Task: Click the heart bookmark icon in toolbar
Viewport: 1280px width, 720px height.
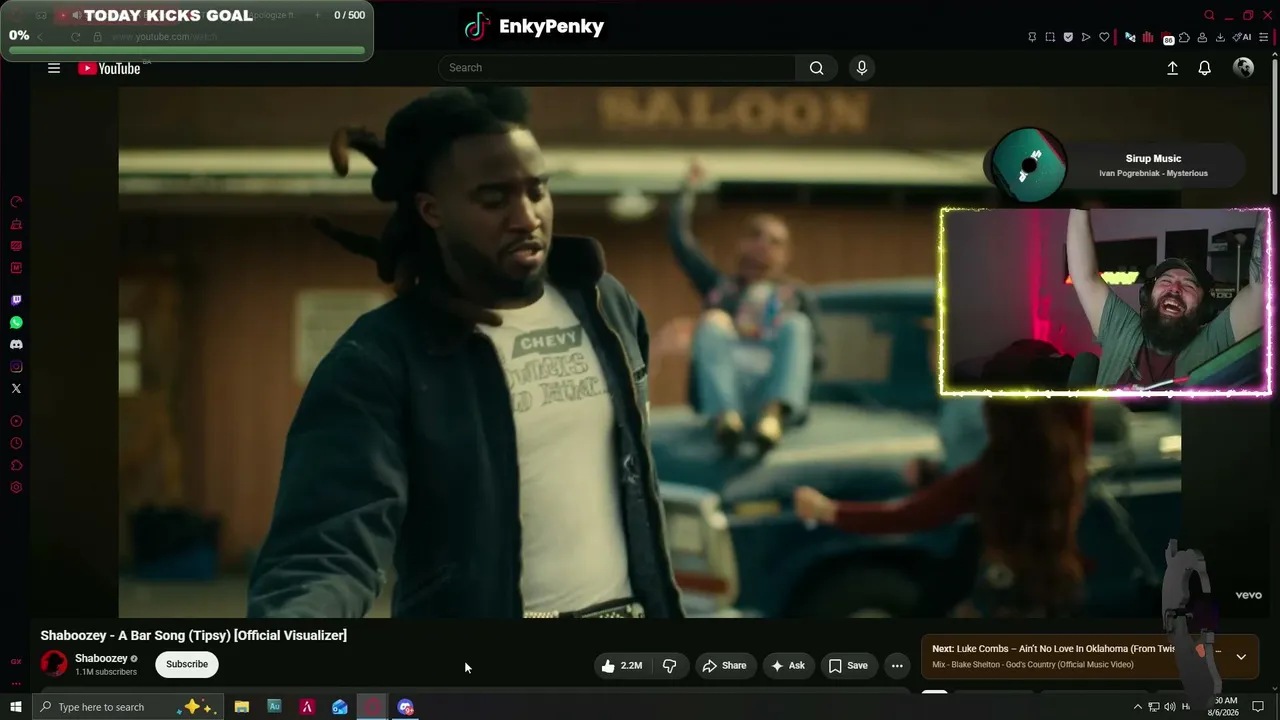Action: [x=1104, y=37]
